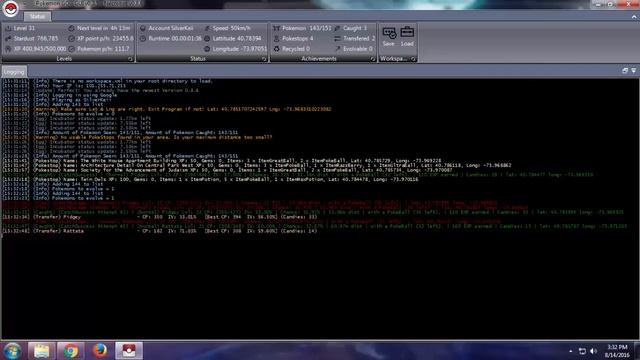
Task: Click the Longitude globe icon
Action: 207,49
